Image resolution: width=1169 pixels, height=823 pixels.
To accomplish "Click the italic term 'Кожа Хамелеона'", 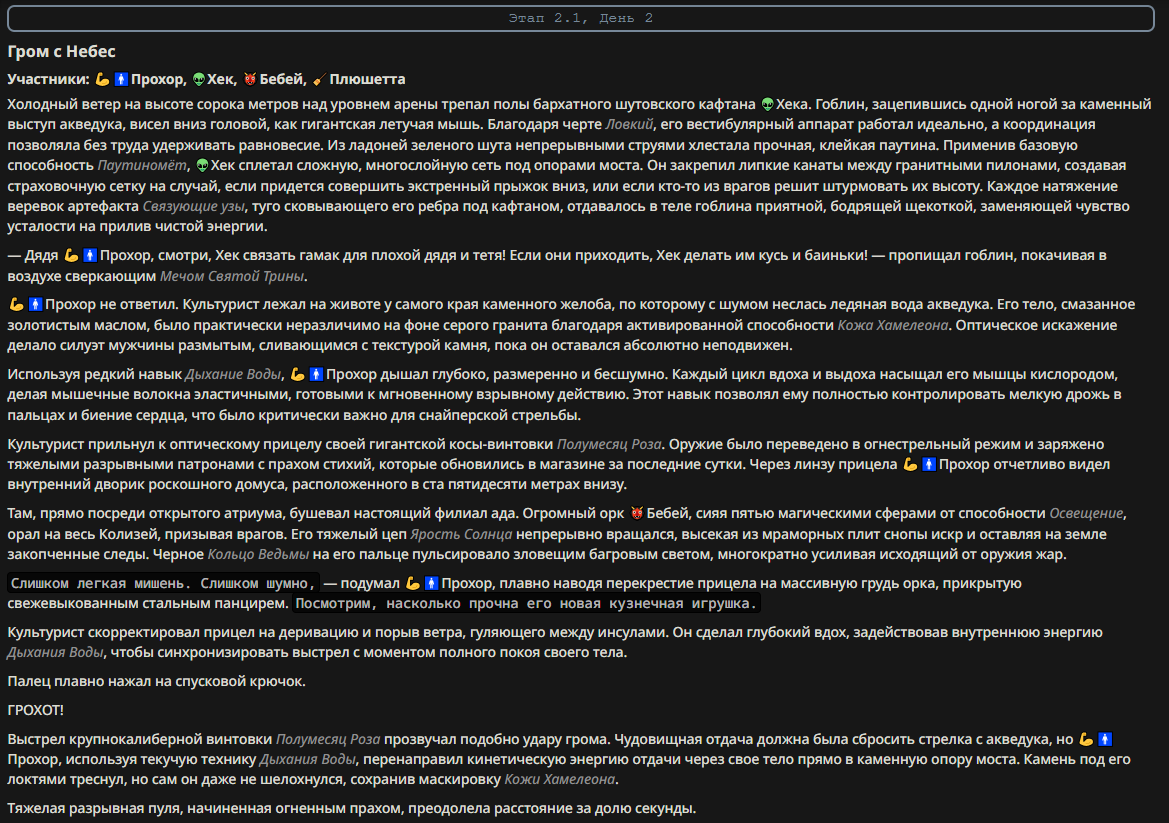I will [x=893, y=325].
